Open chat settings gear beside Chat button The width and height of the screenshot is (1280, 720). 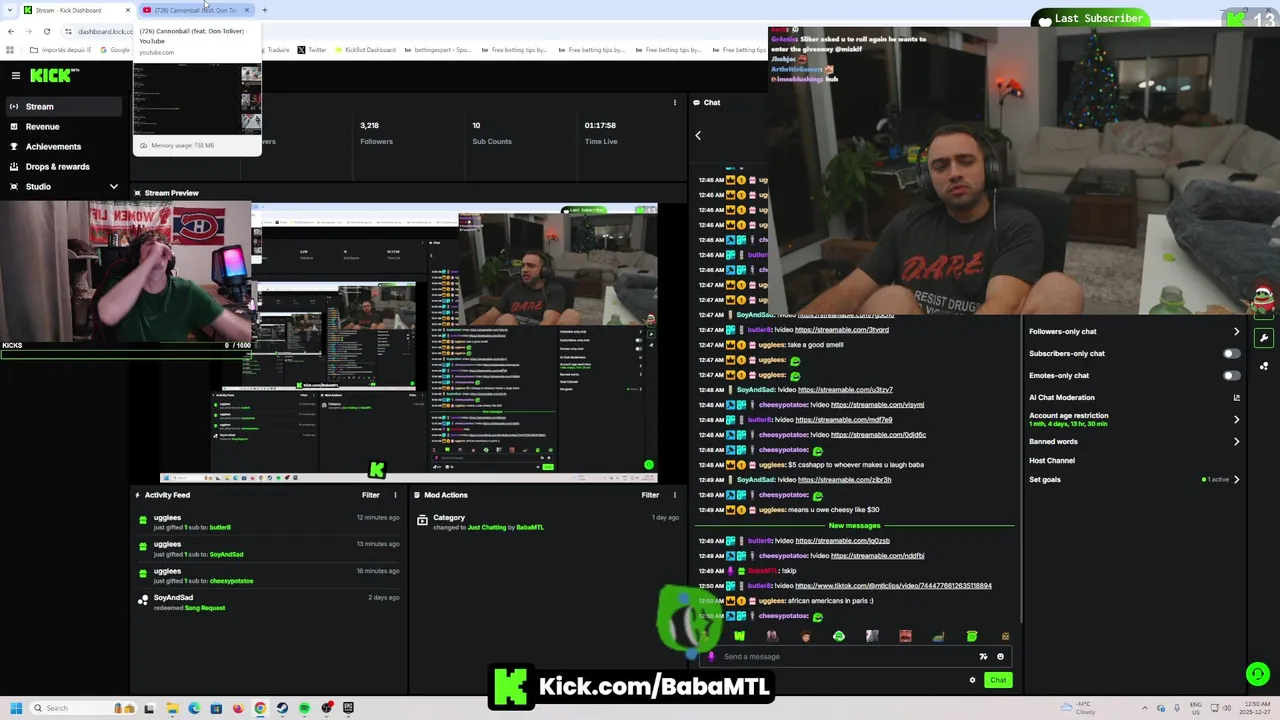tap(972, 680)
